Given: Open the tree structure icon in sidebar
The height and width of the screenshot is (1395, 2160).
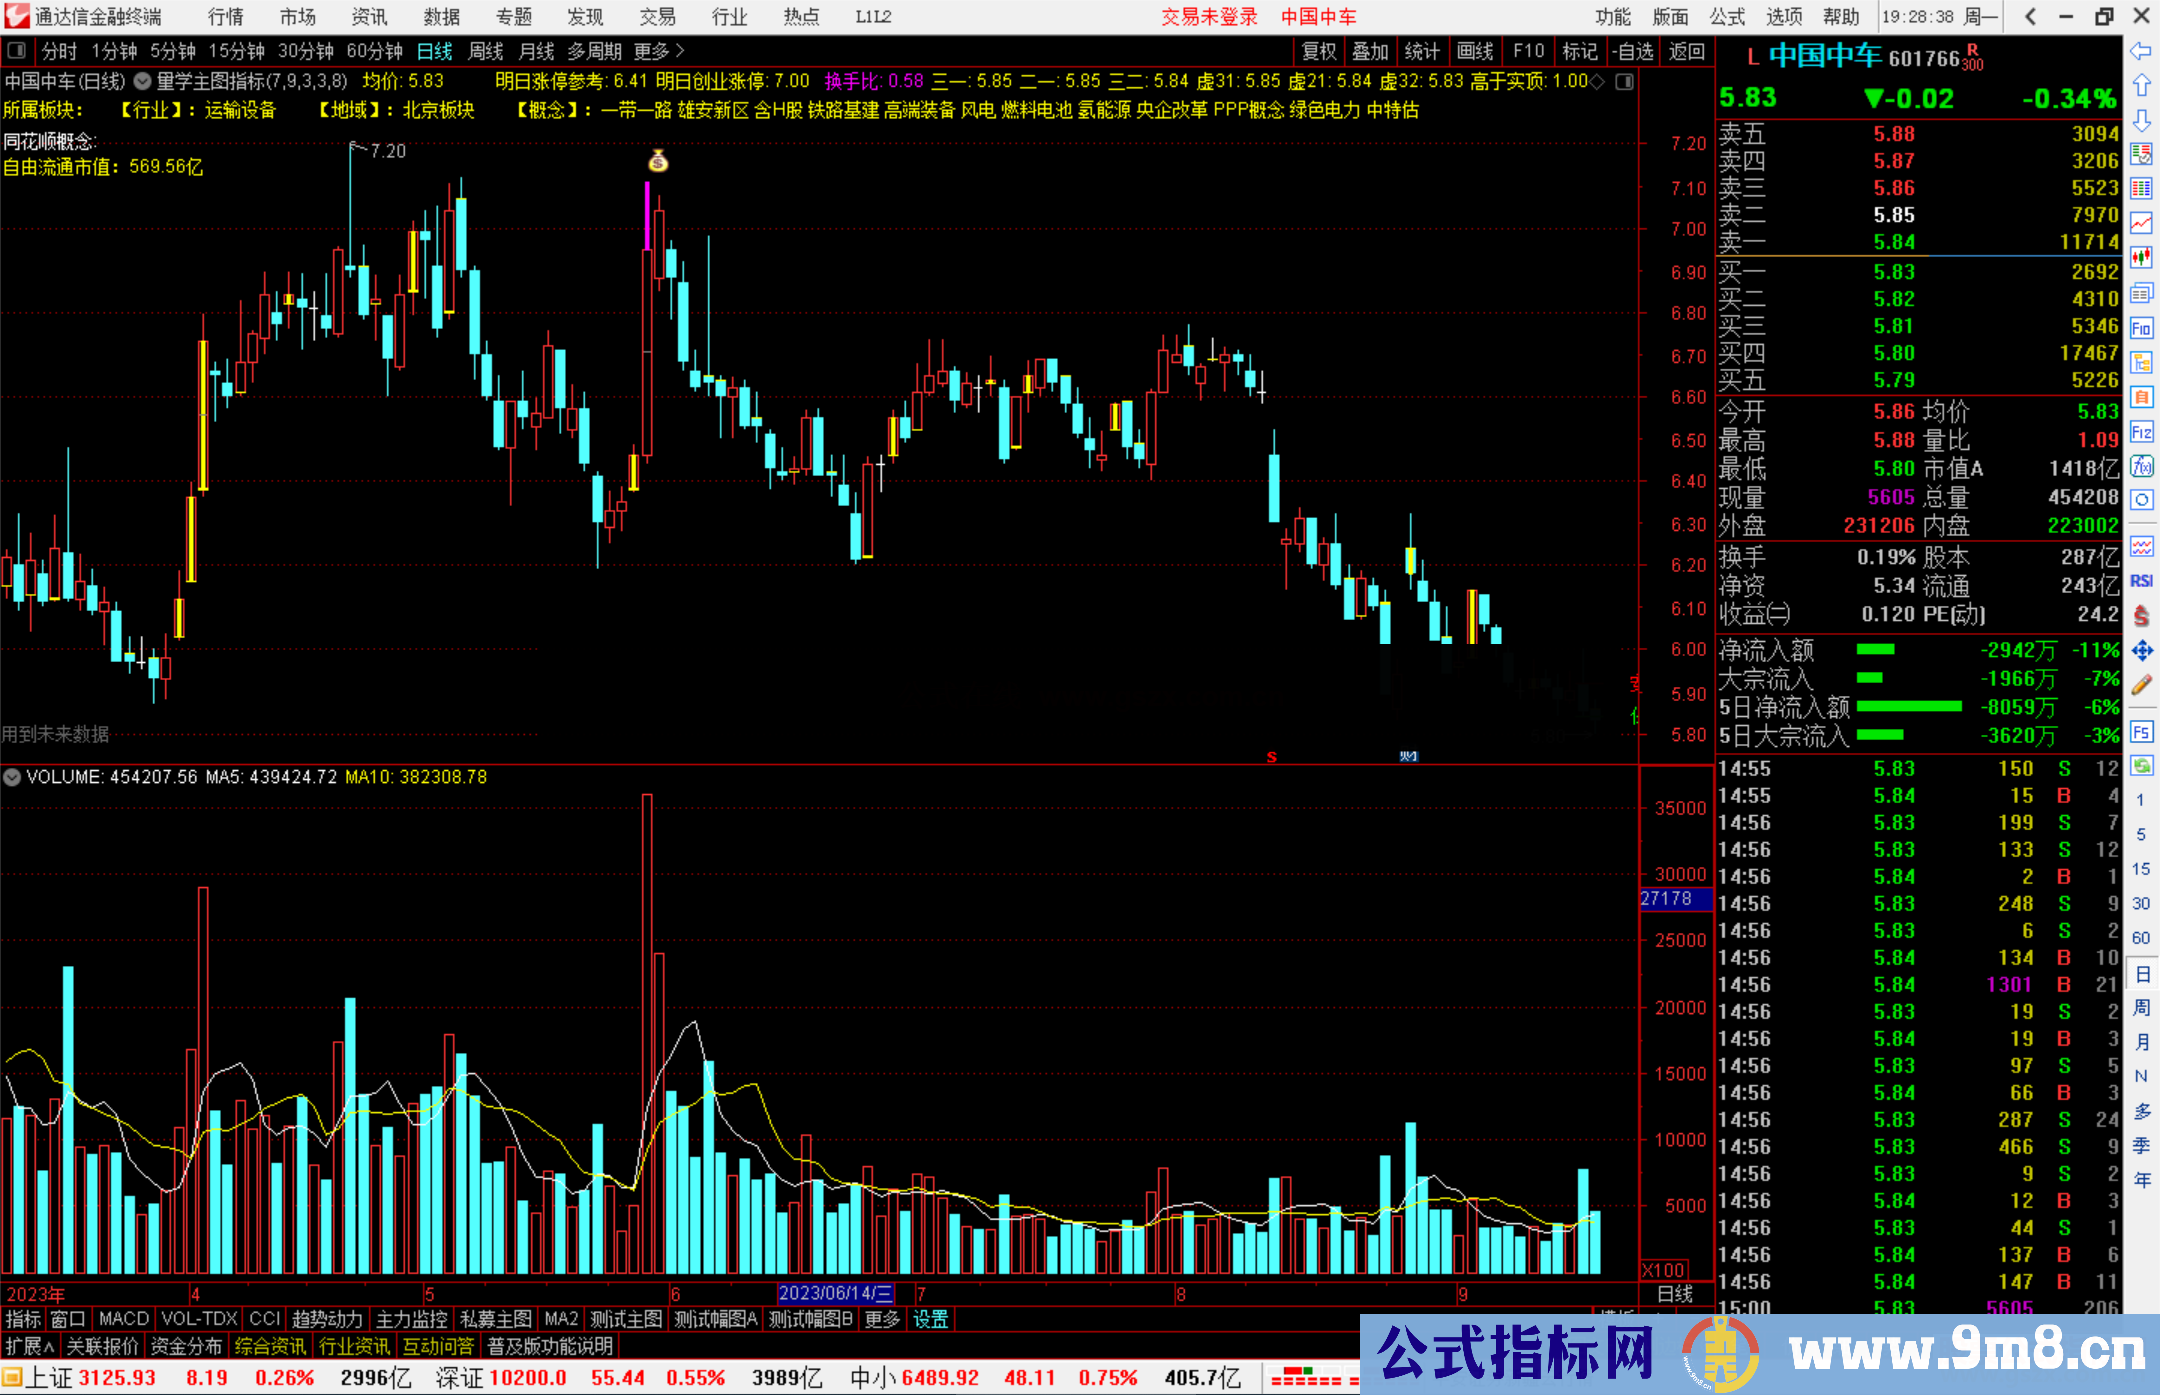Looking at the screenshot, I should 2141,362.
